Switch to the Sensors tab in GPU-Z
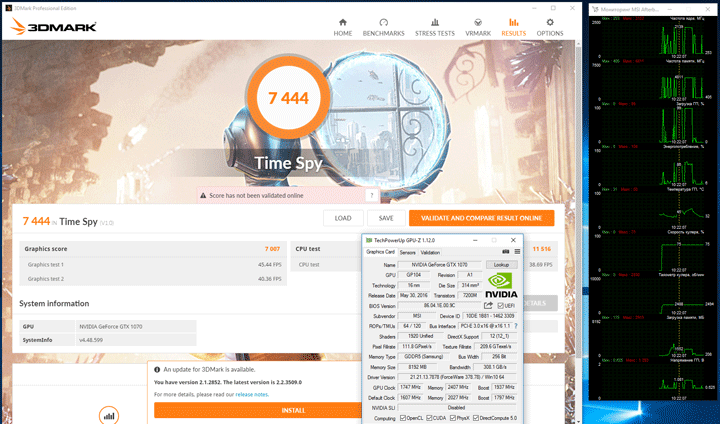The width and height of the screenshot is (720, 424). pos(407,252)
